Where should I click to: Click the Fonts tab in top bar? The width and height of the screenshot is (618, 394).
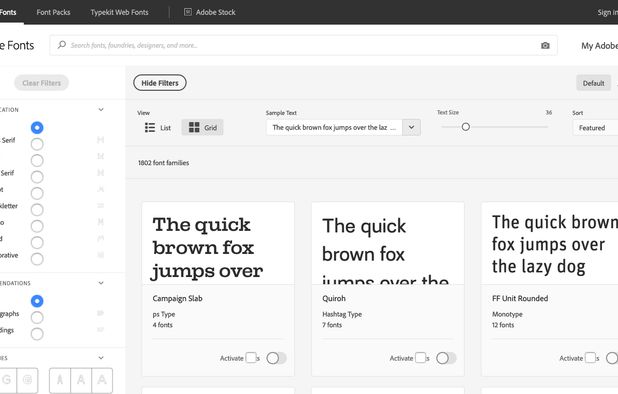pos(8,12)
